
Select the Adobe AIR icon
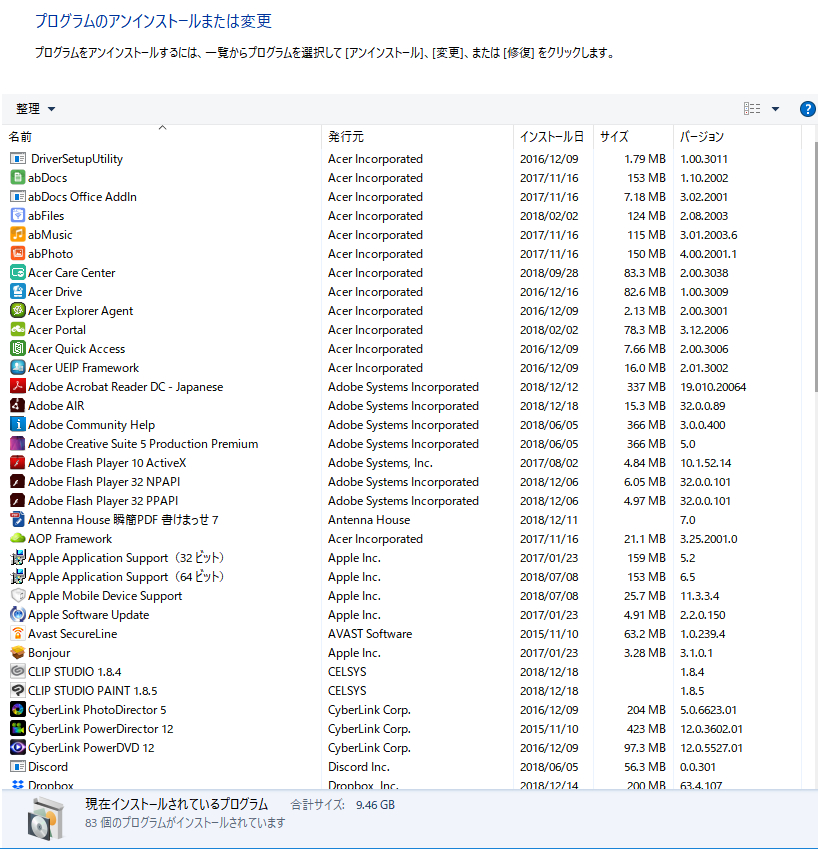pos(18,406)
